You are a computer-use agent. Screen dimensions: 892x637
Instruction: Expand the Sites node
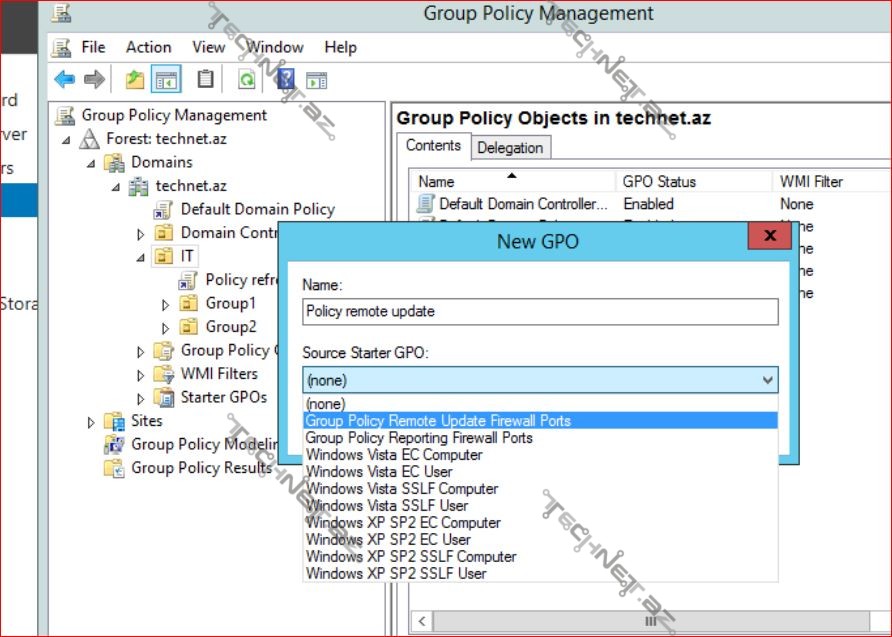[92, 422]
